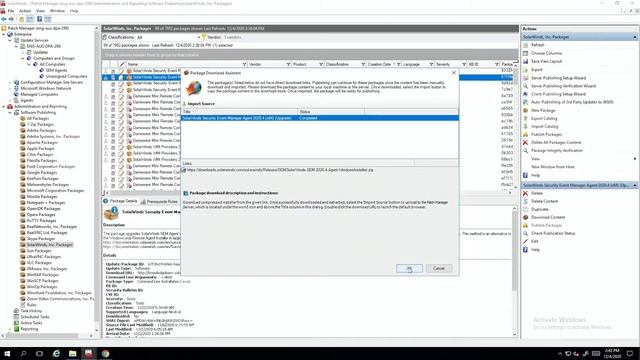Click the Import Source icon in the dialog

[184, 104]
